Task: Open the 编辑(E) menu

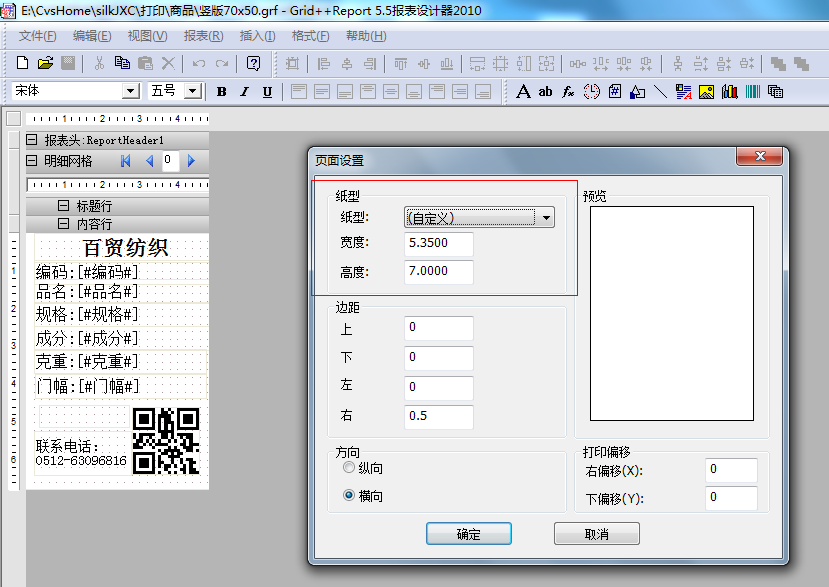Action: tap(92, 36)
